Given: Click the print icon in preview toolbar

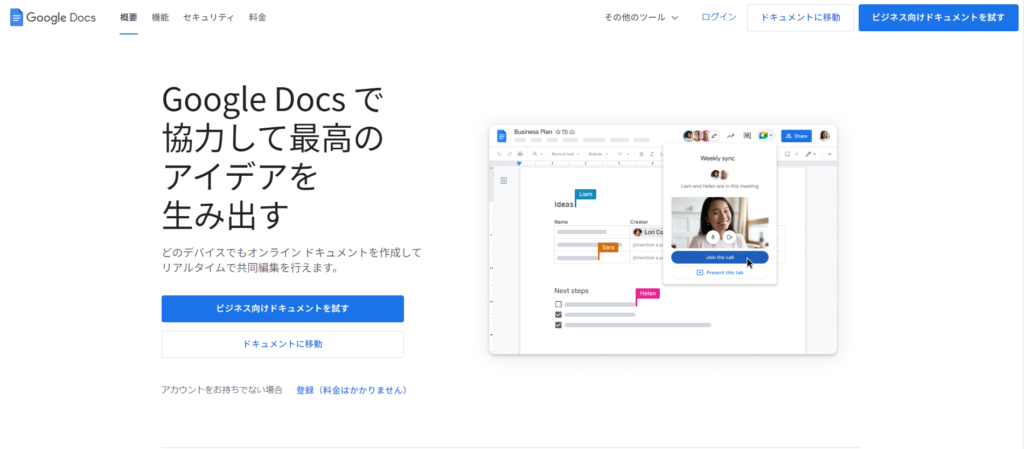Looking at the screenshot, I should point(519,154).
